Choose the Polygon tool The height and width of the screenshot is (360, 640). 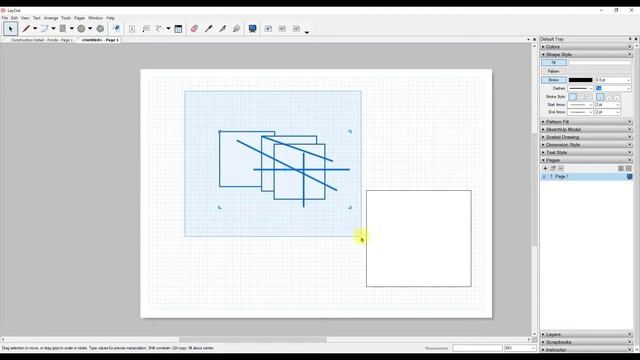100,29
